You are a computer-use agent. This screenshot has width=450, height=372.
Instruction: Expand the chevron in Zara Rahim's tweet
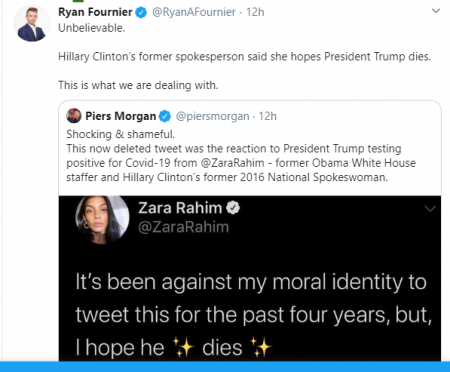coord(430,209)
